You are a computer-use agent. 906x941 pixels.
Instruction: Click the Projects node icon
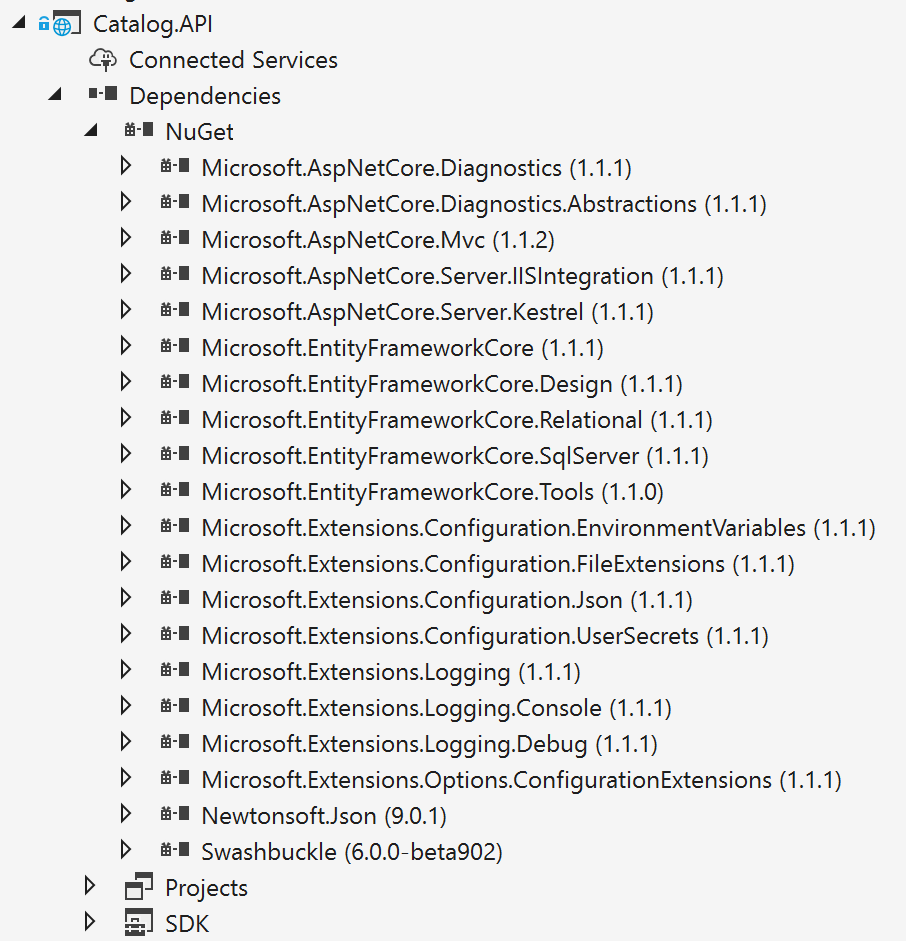tap(138, 888)
